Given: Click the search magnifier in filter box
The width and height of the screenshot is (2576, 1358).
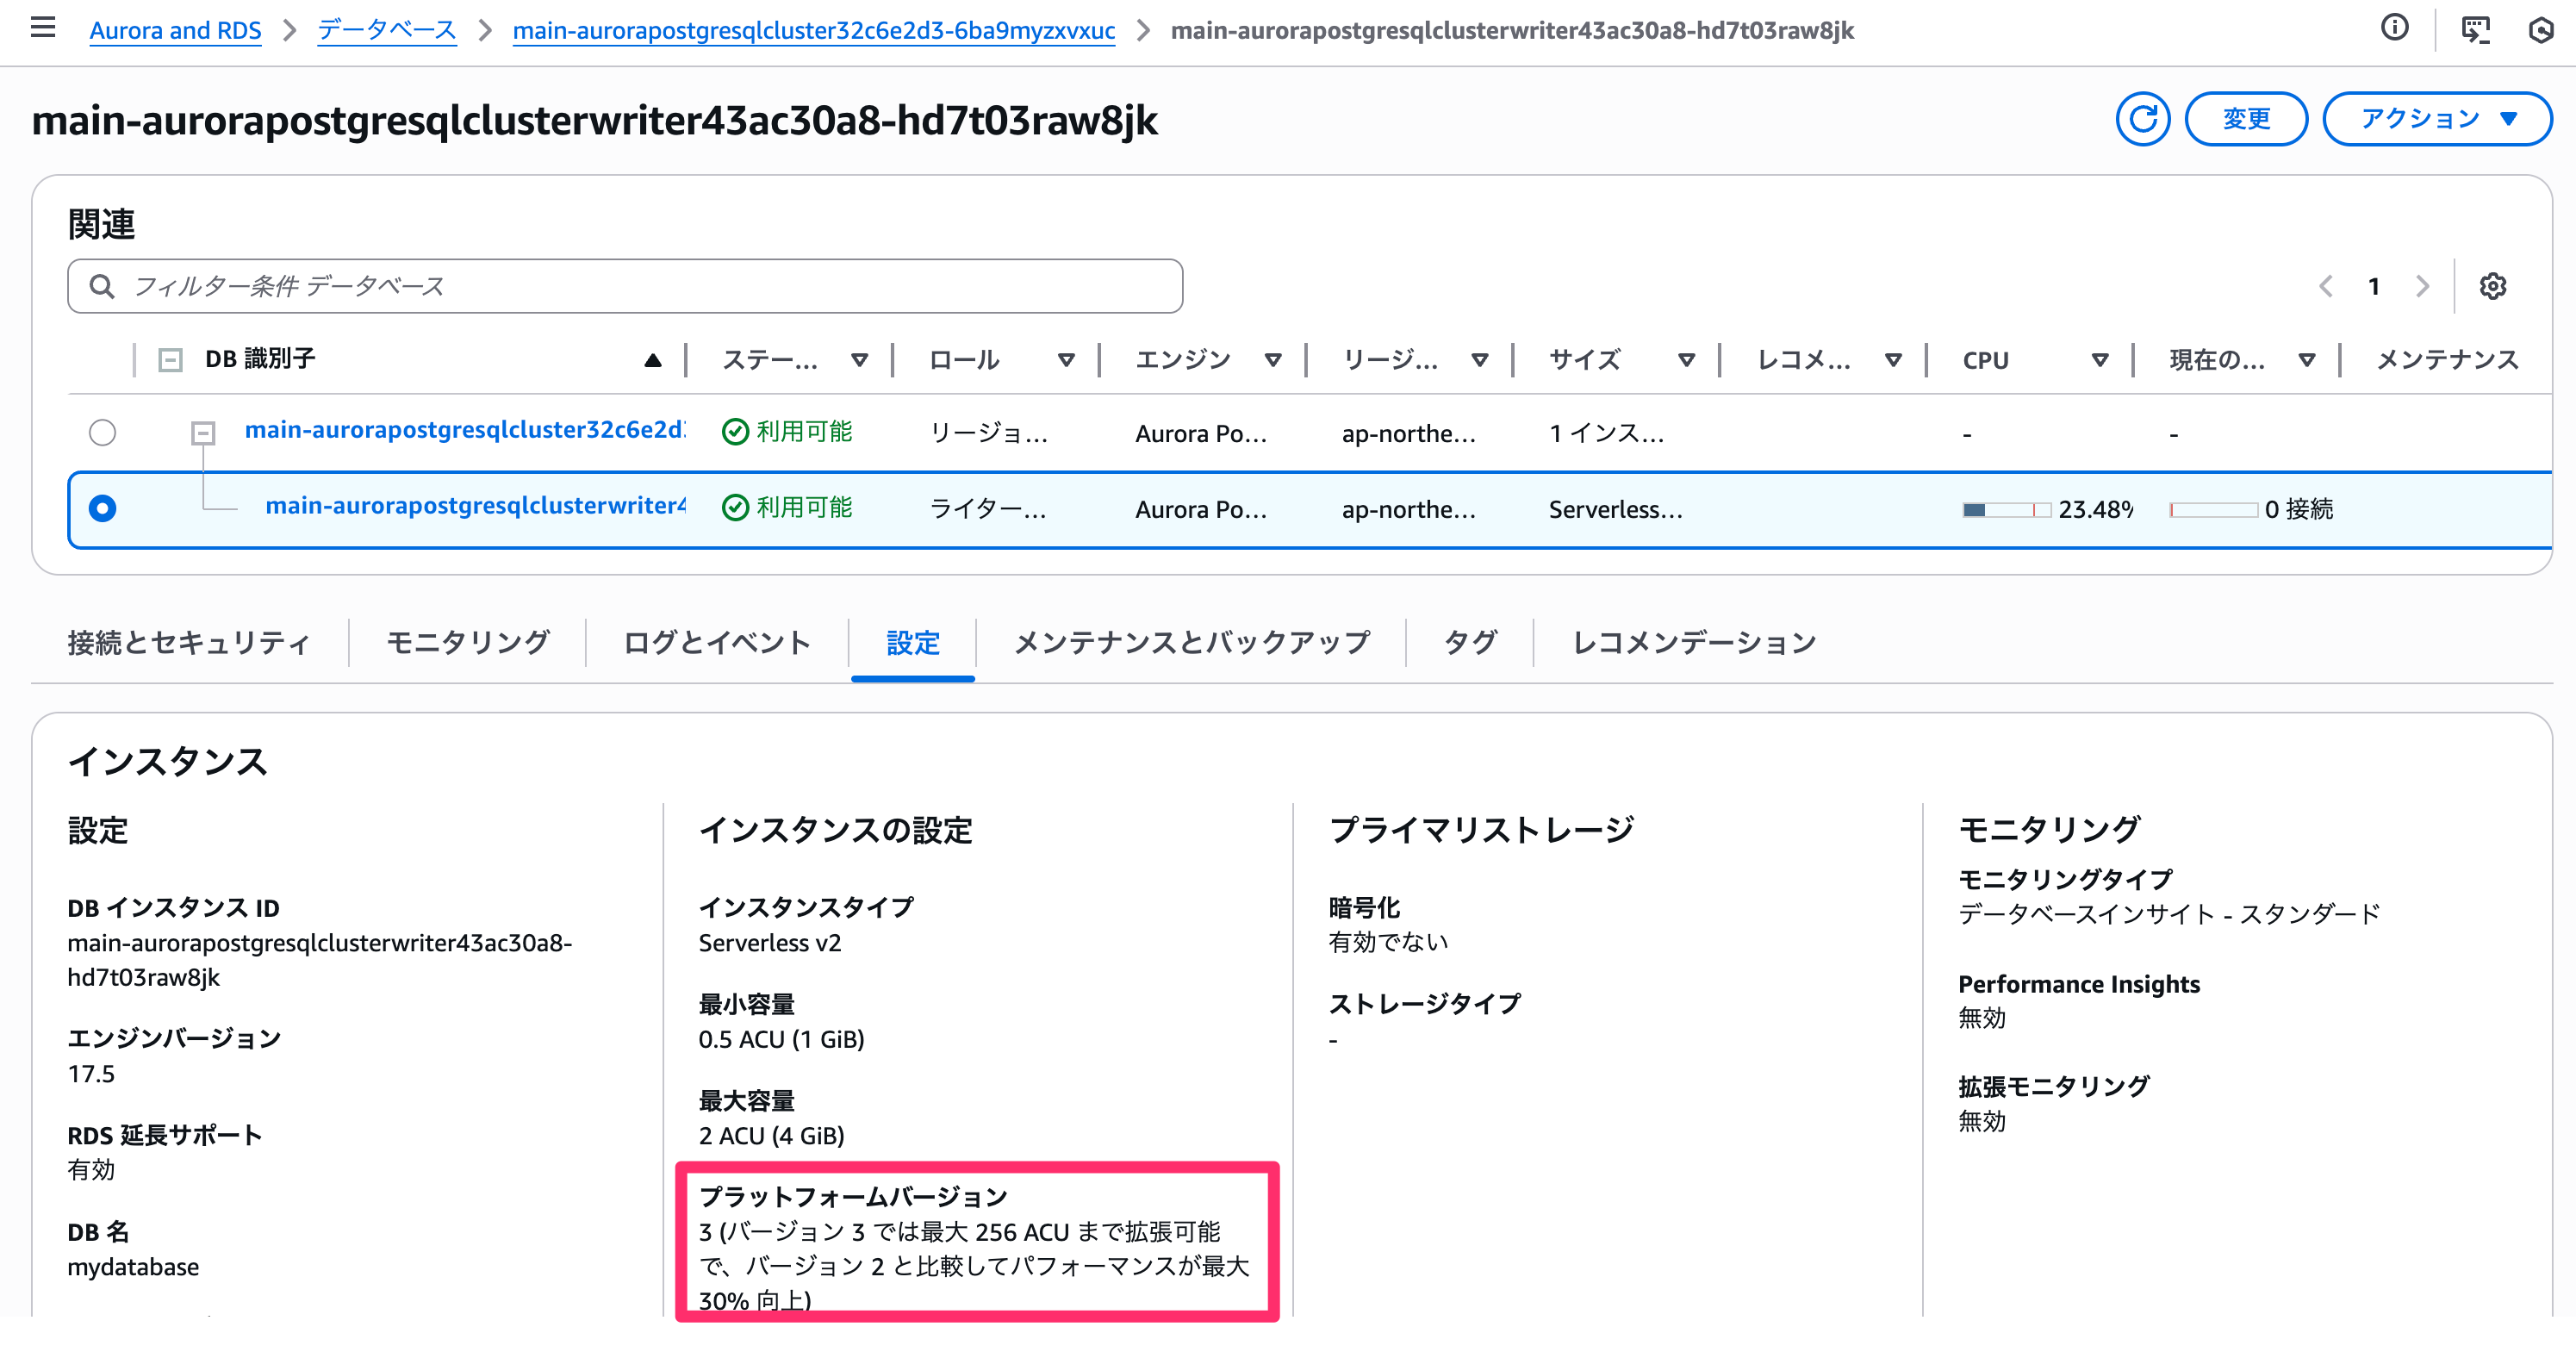Looking at the screenshot, I should [102, 286].
